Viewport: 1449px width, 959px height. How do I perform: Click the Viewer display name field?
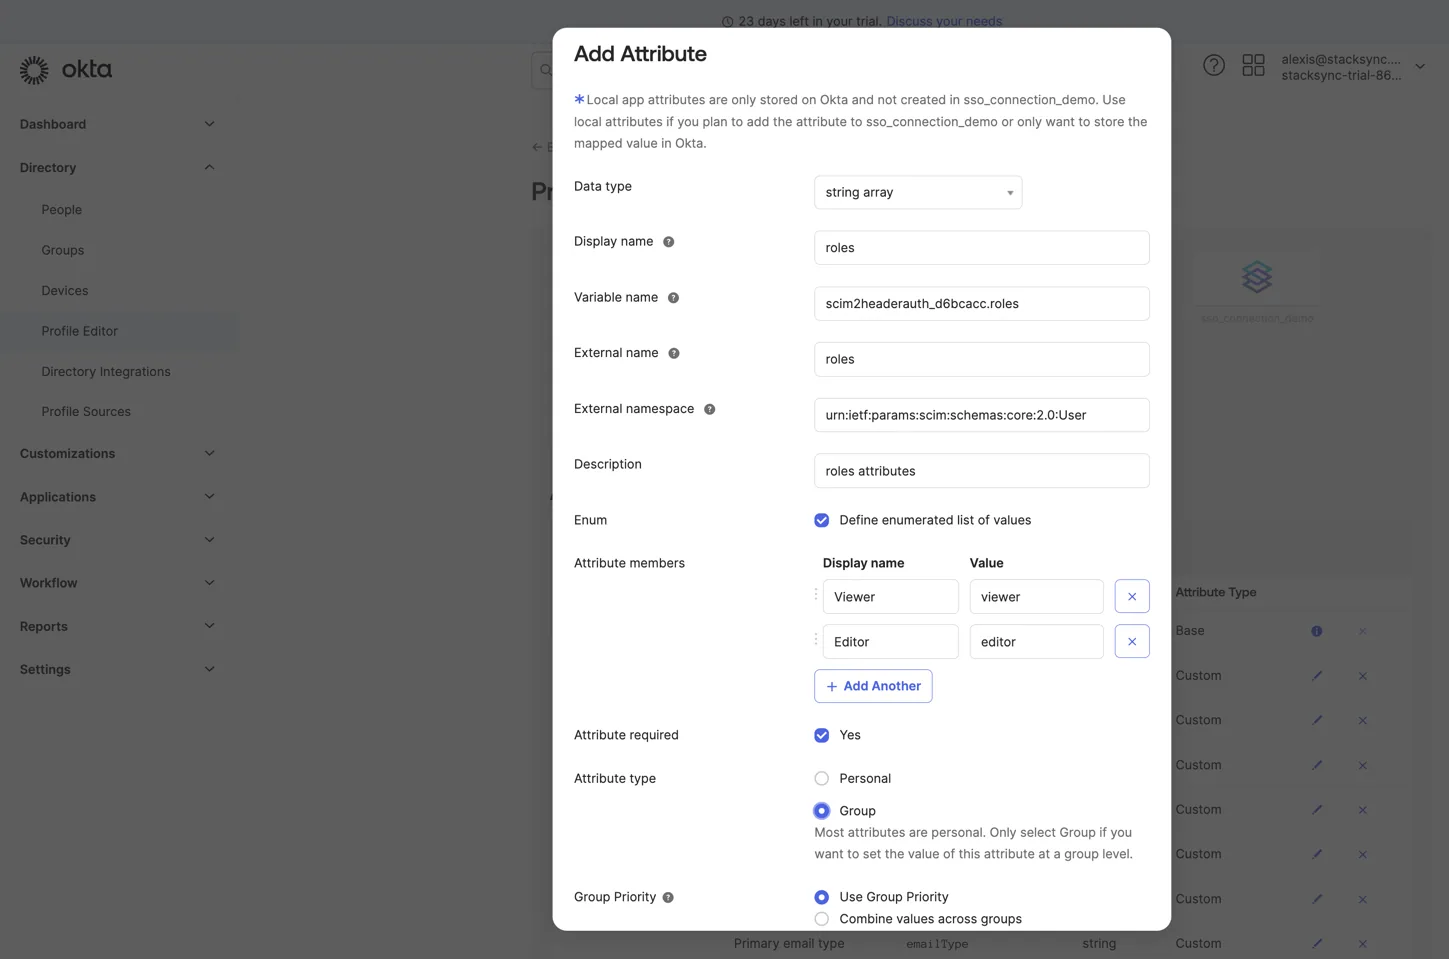click(890, 597)
